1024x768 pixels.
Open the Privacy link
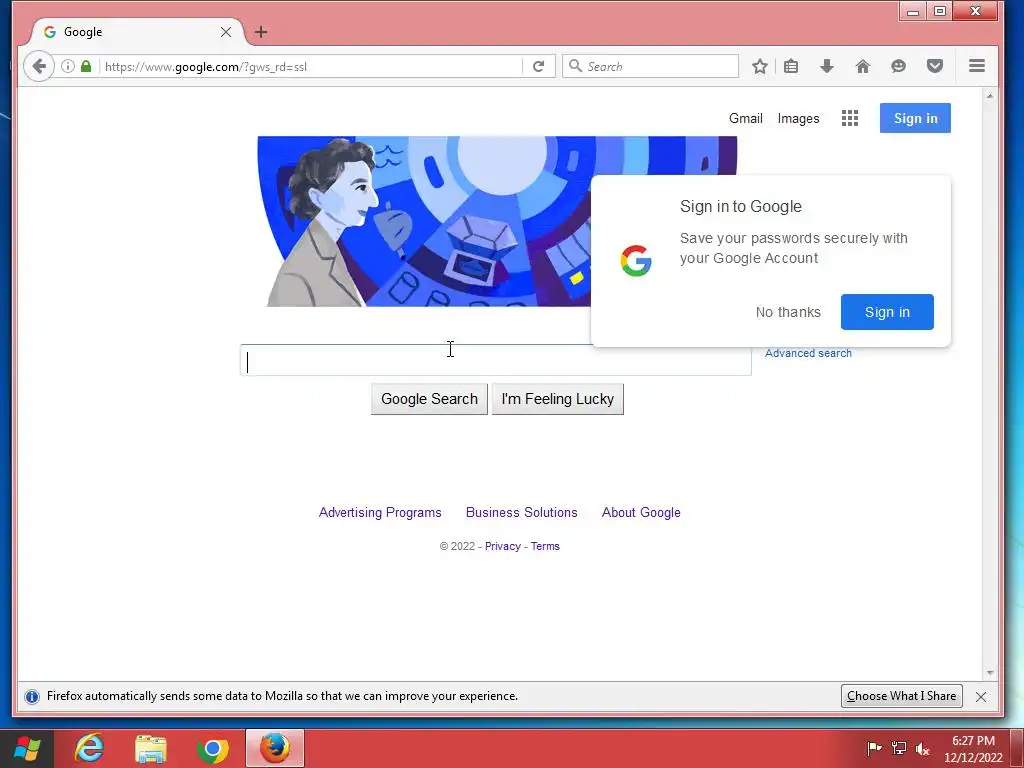pos(502,547)
